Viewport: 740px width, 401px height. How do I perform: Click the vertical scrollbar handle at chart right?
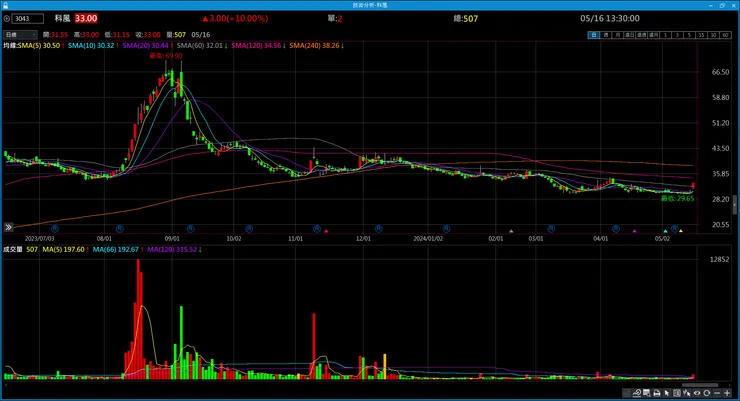click(x=734, y=205)
